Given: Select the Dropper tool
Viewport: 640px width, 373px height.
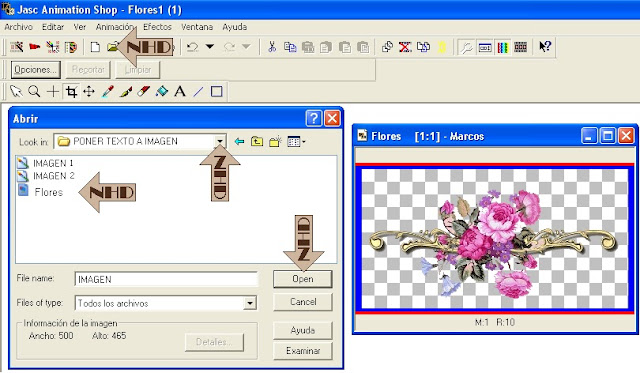Looking at the screenshot, I should coord(107,91).
